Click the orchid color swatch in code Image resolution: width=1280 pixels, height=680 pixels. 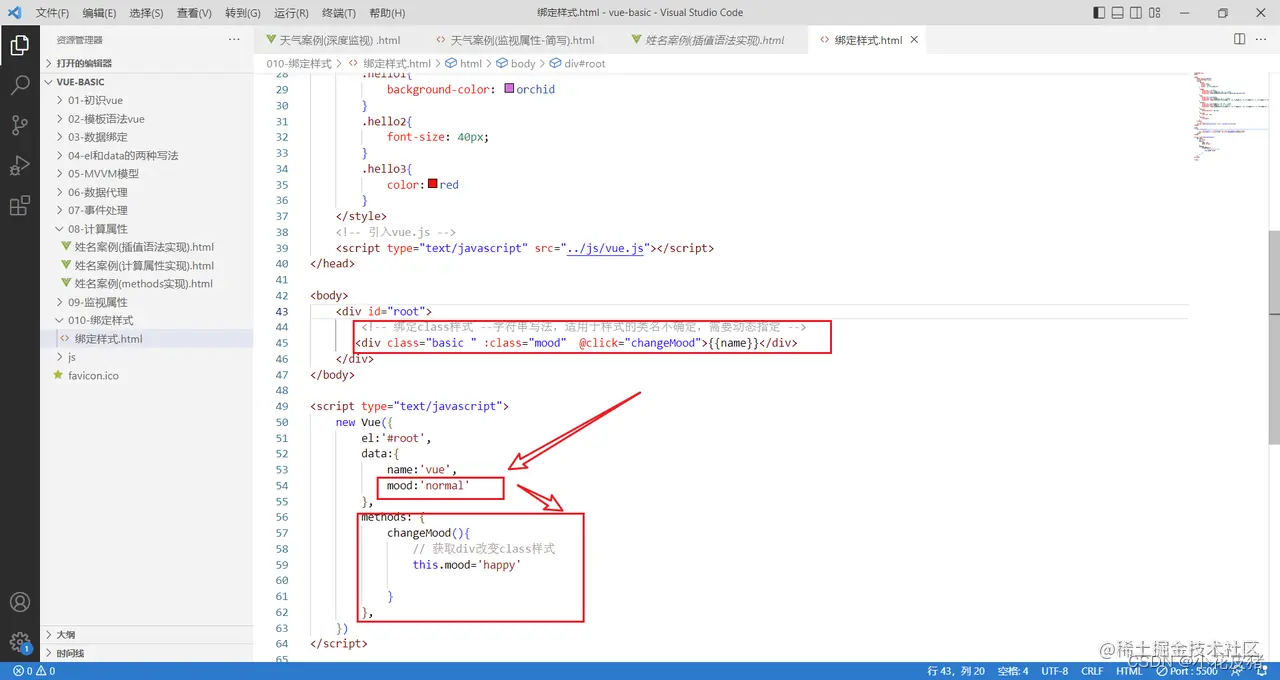[x=509, y=88]
